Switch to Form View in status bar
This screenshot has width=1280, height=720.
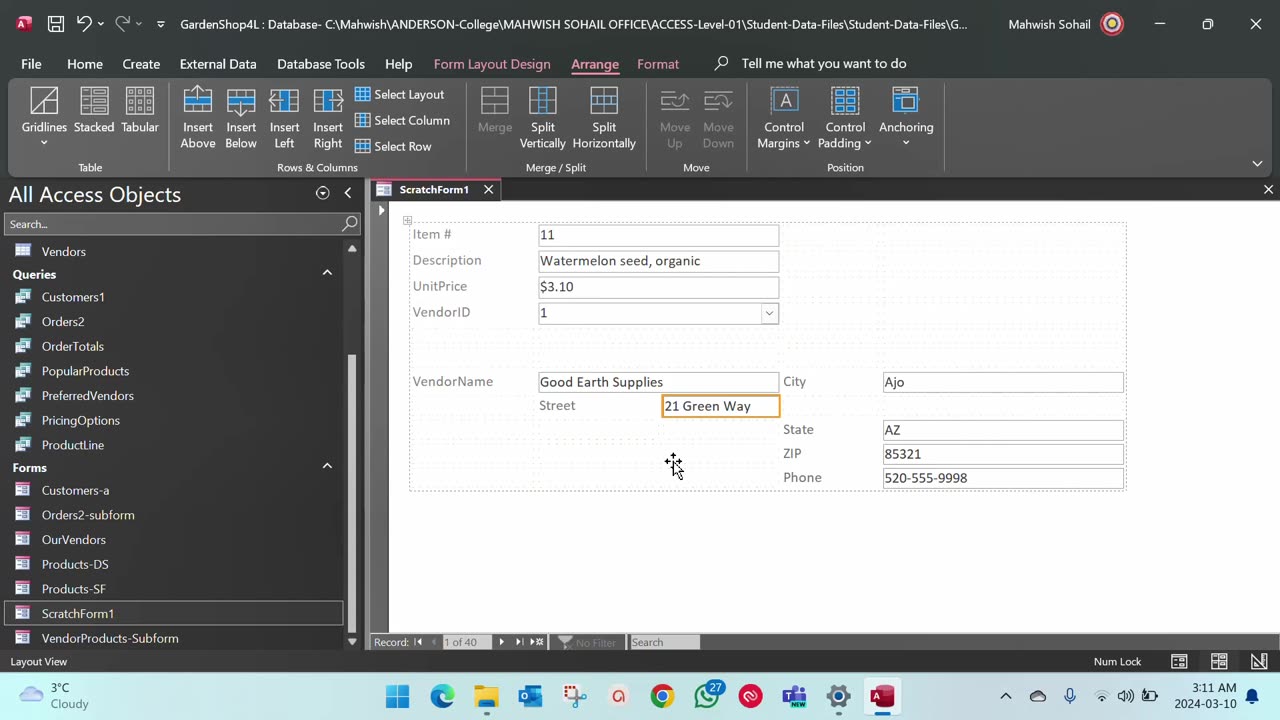pyautogui.click(x=1179, y=661)
